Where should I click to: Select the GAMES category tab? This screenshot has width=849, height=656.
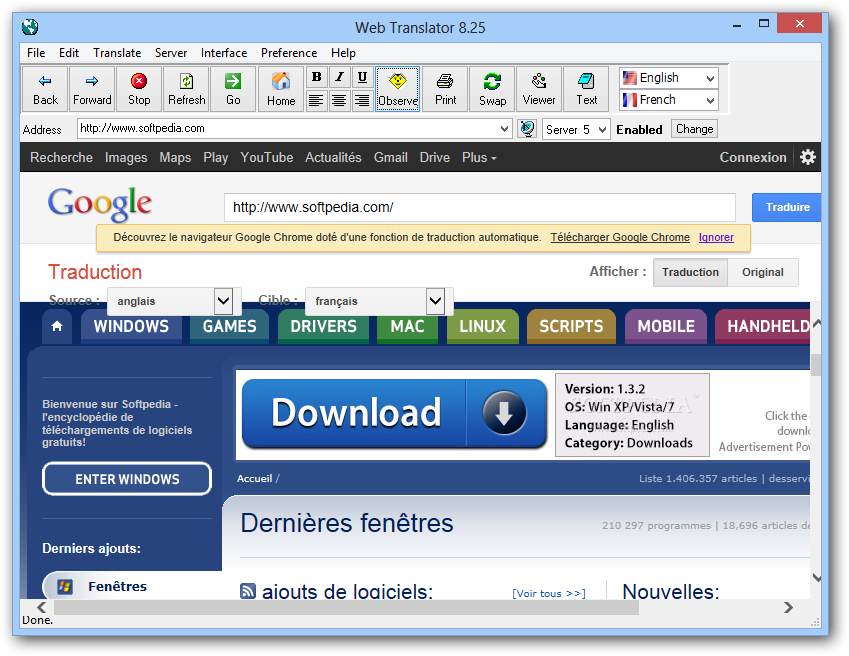[x=230, y=326]
